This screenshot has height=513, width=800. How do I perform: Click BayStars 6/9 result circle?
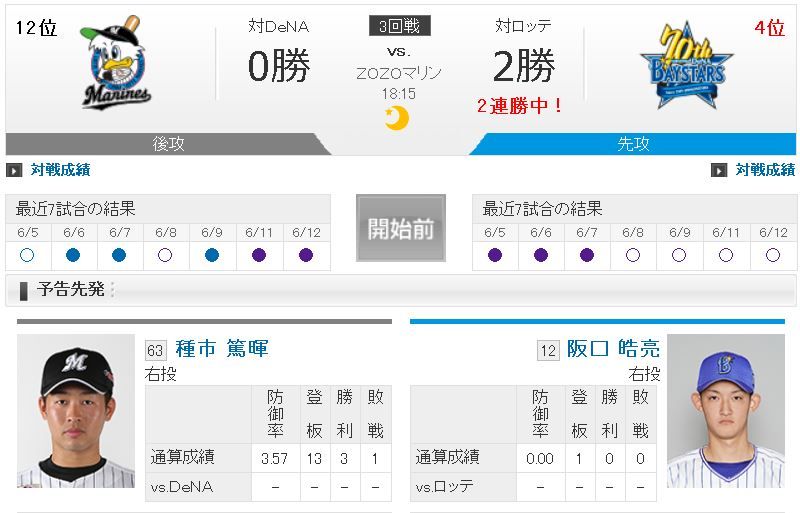(679, 255)
